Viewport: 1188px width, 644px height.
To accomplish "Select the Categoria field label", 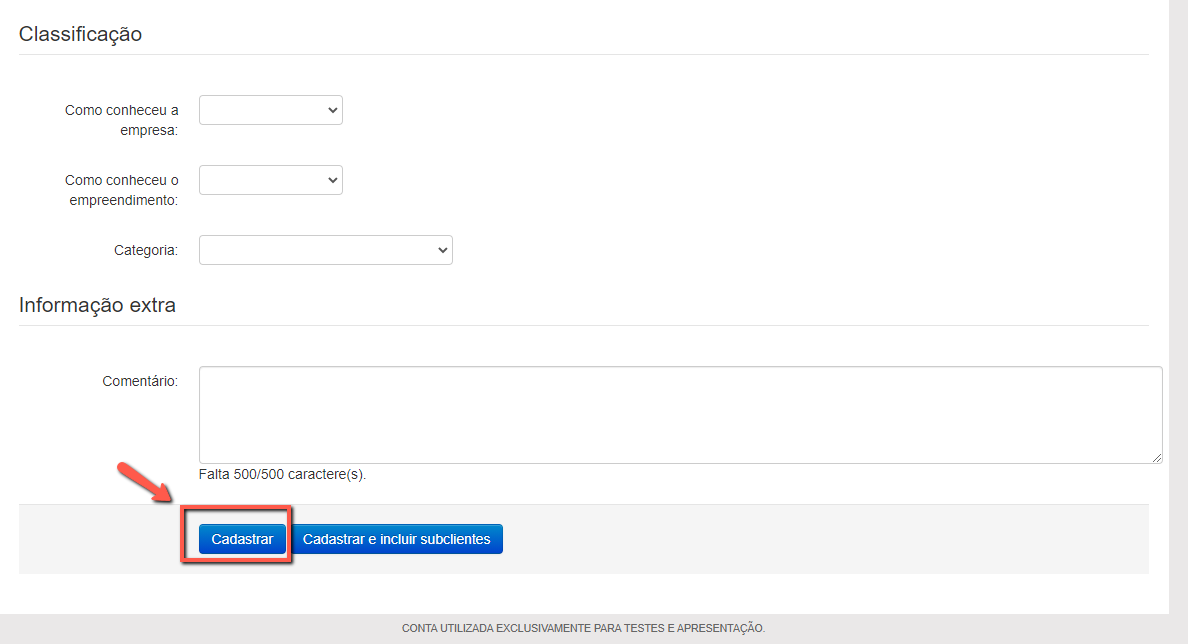I will point(145,250).
